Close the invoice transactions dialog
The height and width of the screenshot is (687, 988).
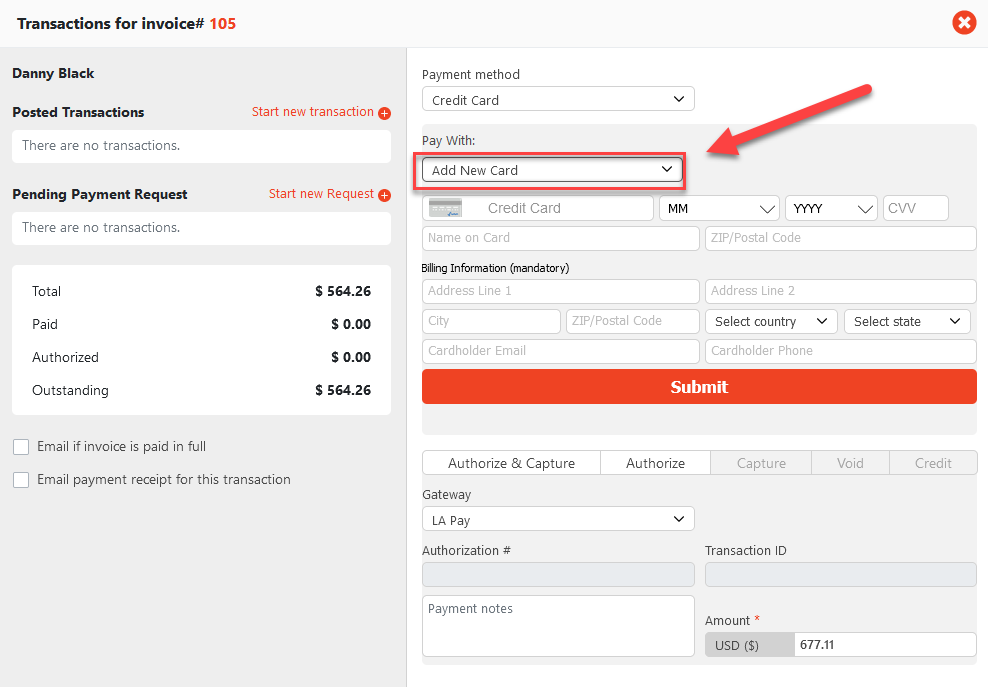963,22
